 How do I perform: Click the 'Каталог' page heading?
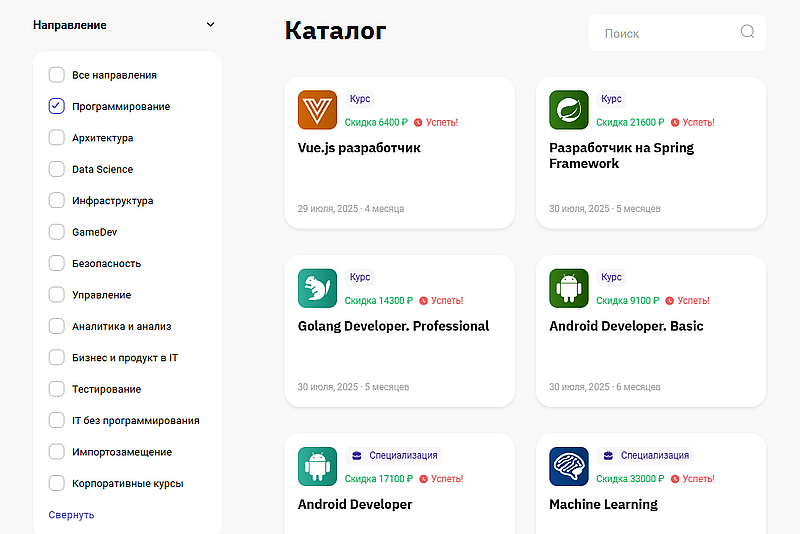tap(335, 31)
